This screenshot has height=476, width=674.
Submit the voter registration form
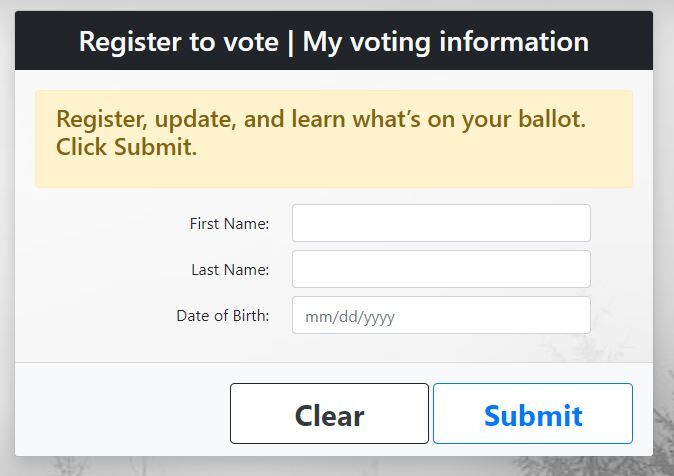[532, 414]
